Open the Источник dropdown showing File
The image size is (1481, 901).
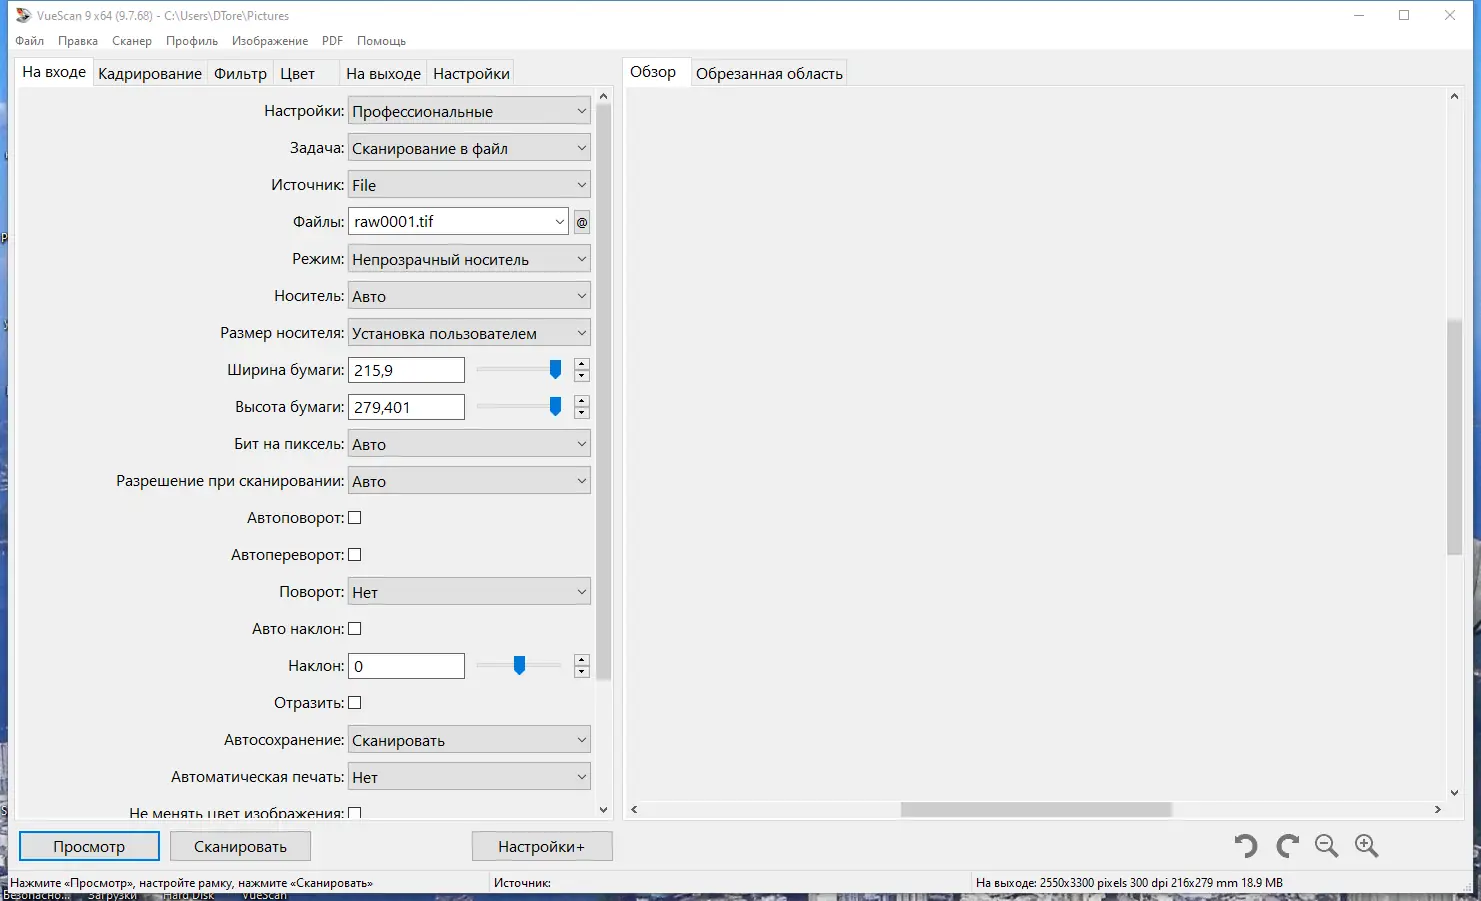[x=469, y=185]
